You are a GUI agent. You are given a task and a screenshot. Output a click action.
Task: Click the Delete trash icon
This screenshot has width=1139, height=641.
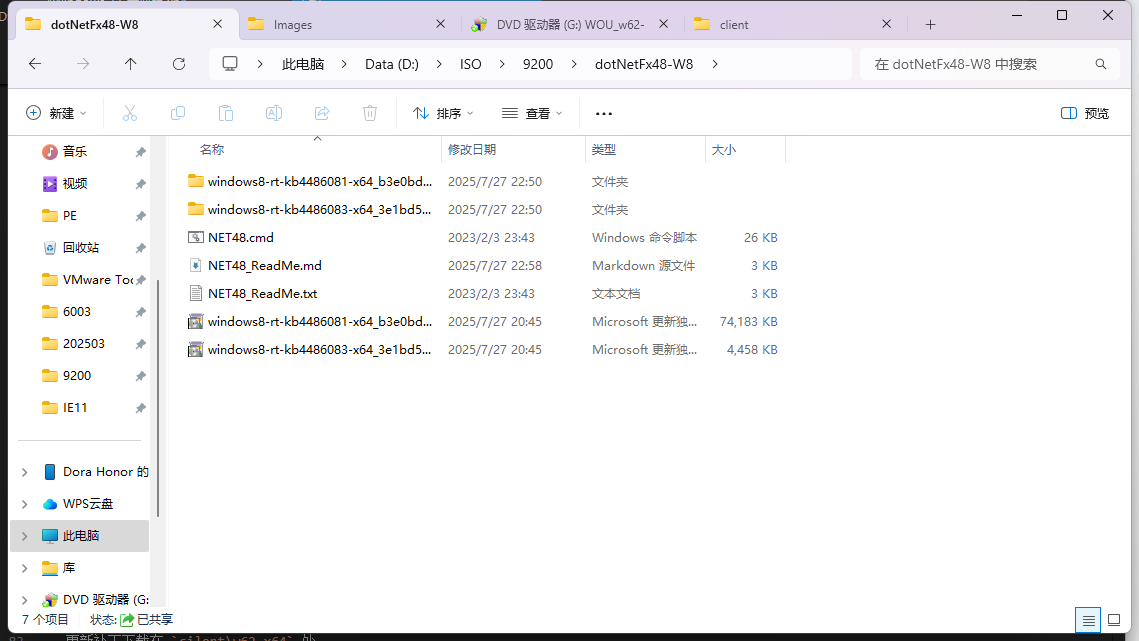click(370, 113)
